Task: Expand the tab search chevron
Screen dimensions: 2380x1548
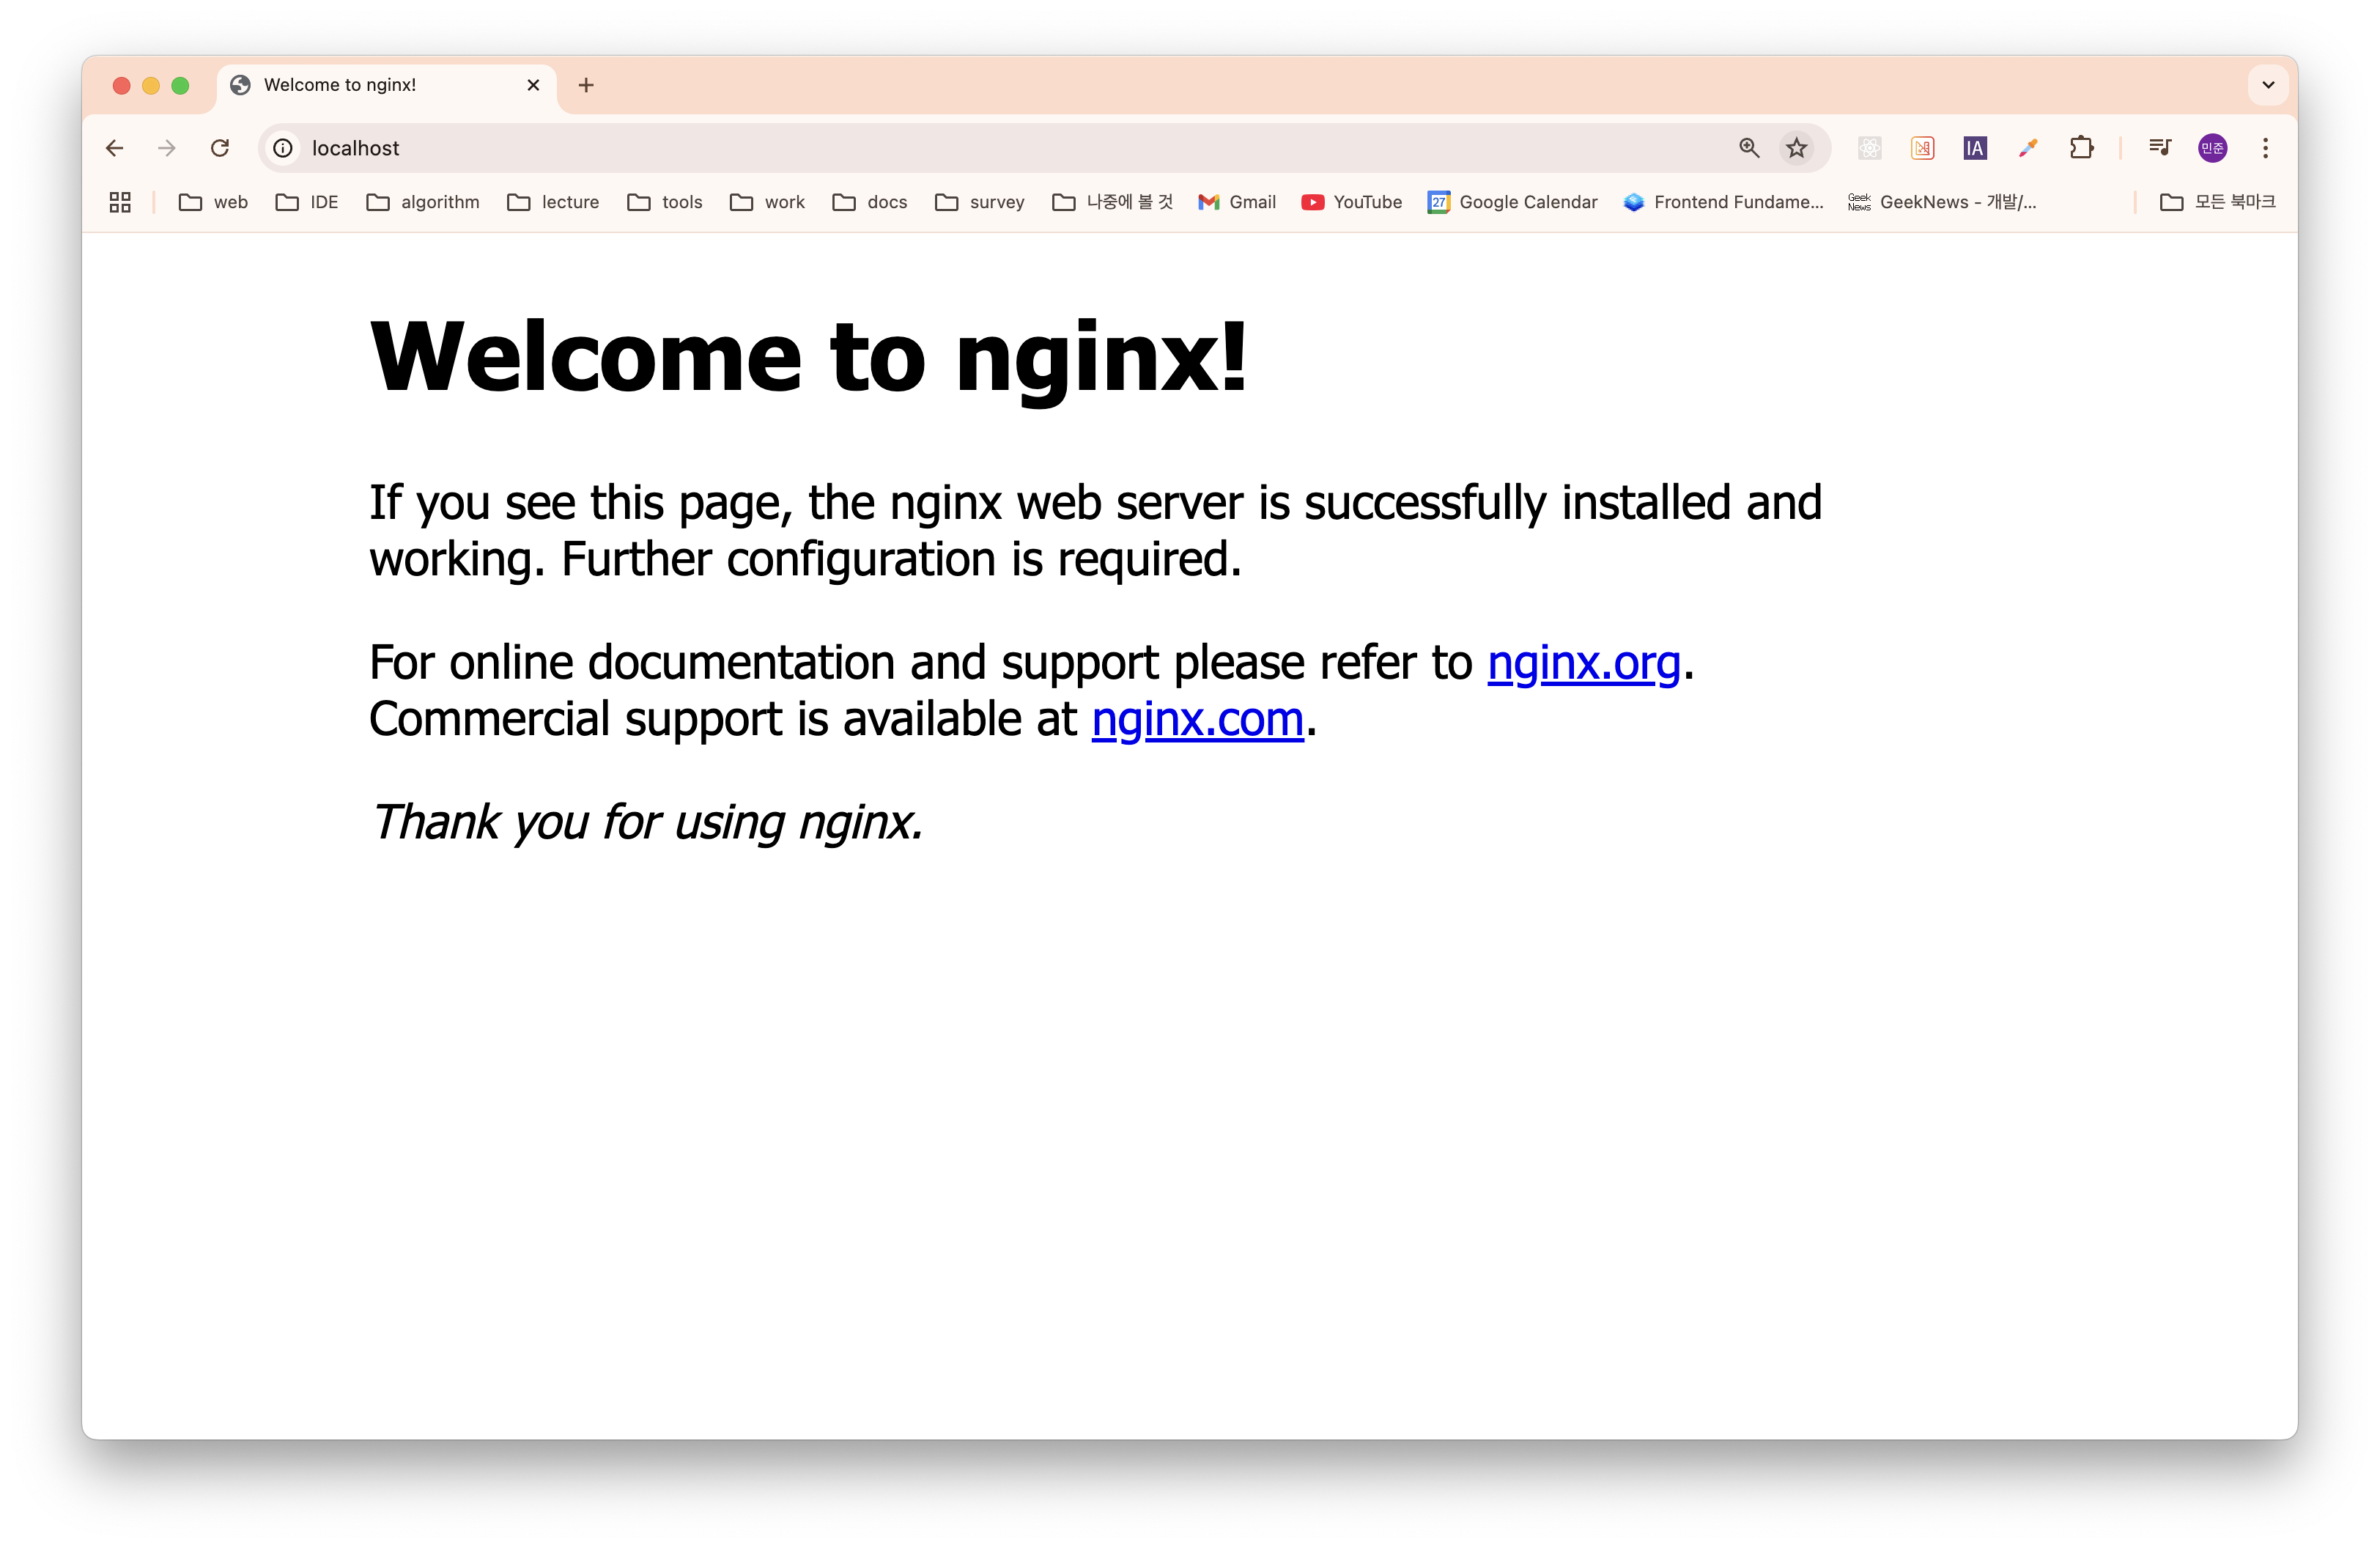Action: [x=2268, y=85]
